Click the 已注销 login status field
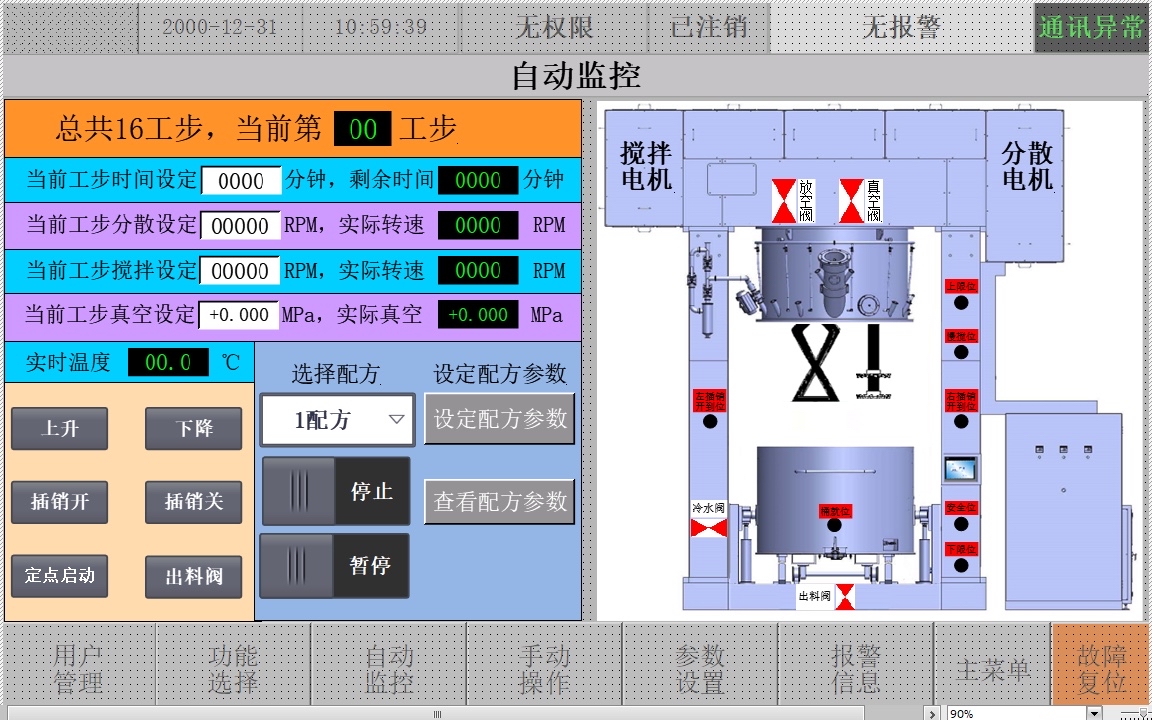This screenshot has height=720, width=1152. 709,28
